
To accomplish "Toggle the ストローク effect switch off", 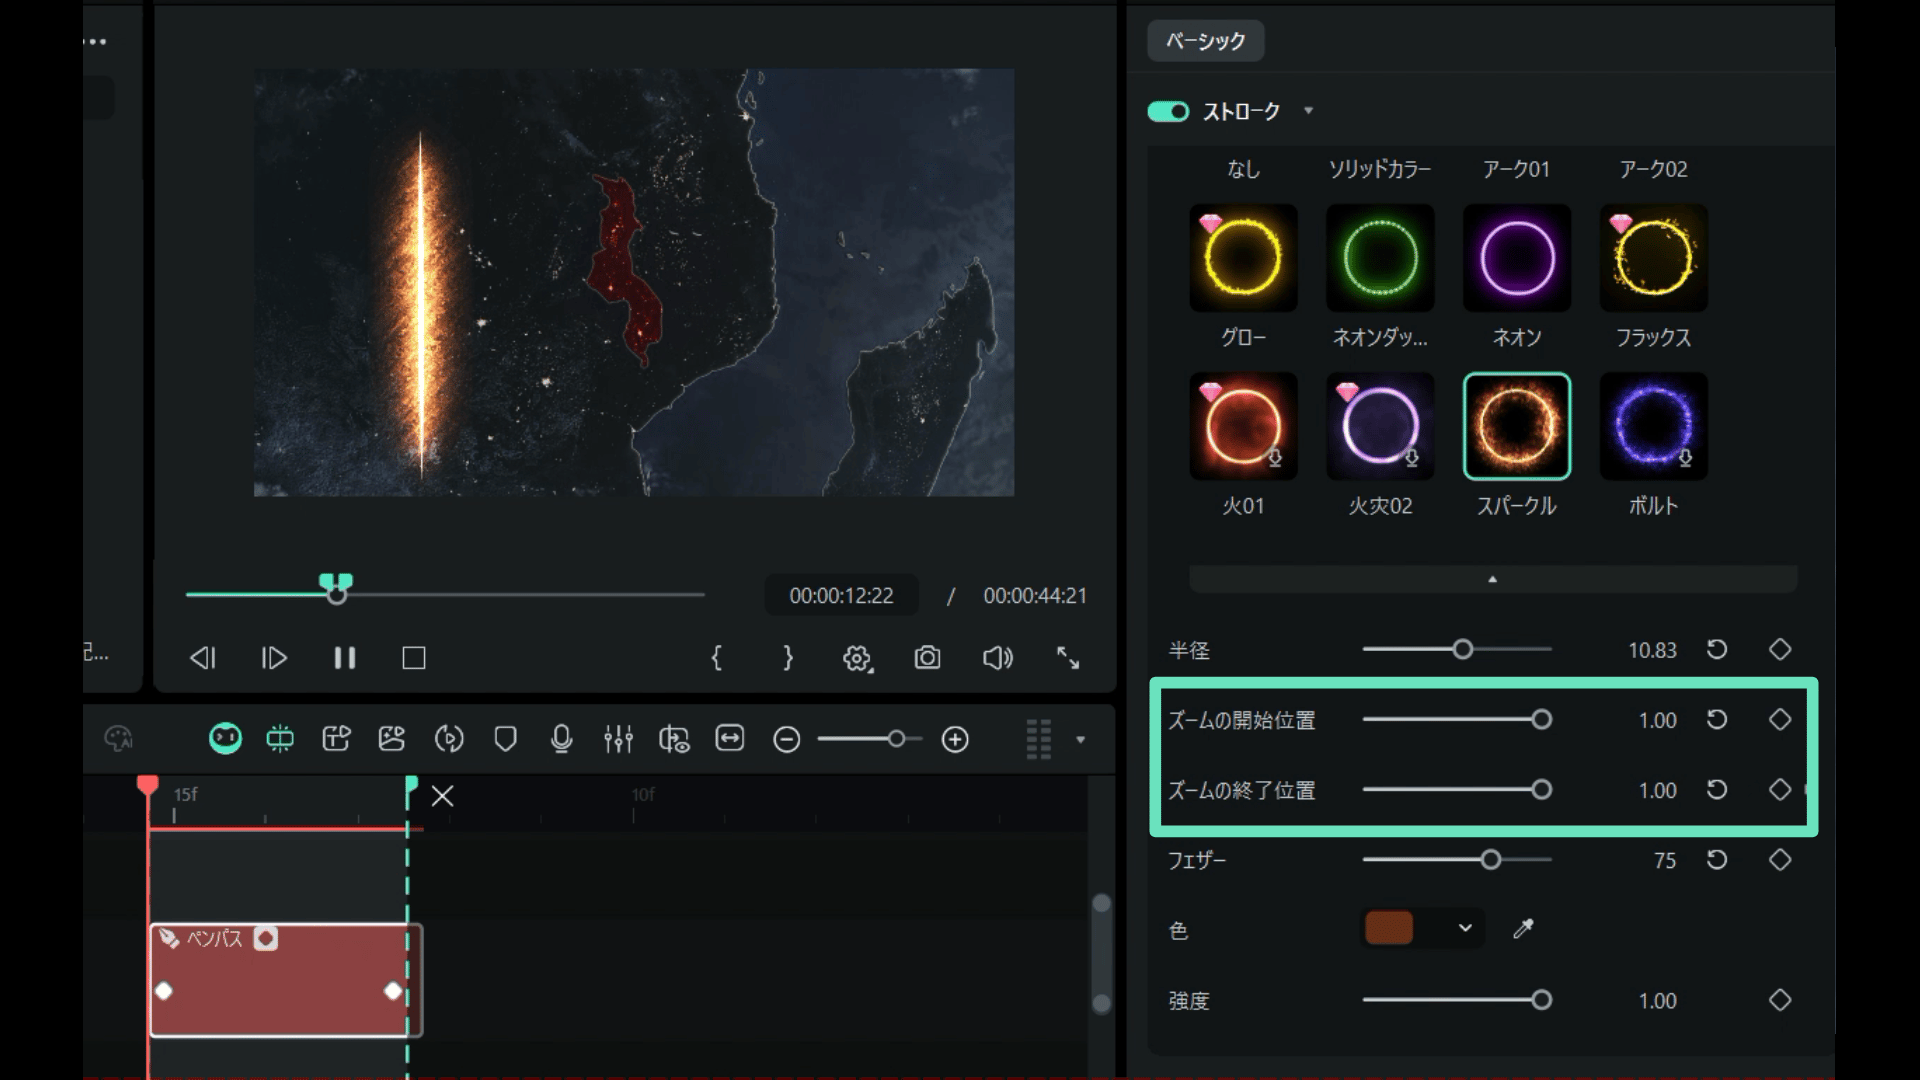I will pos(1168,112).
